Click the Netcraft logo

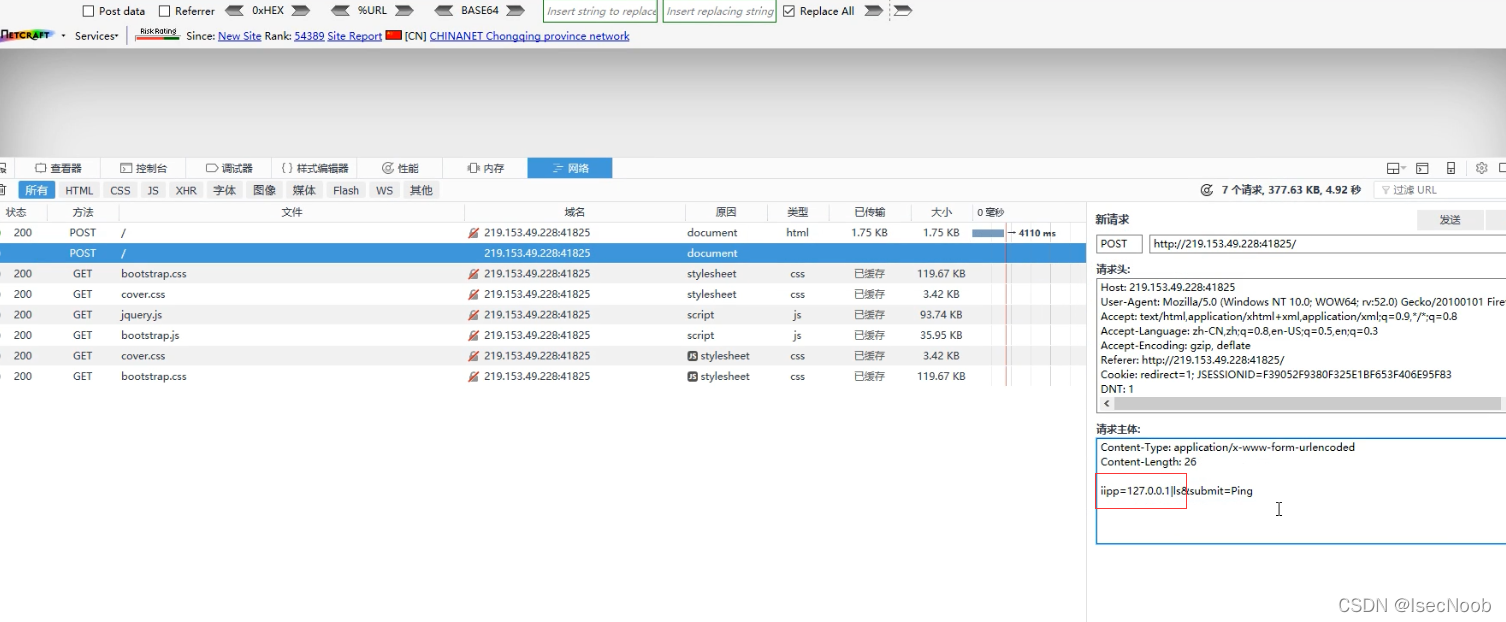point(27,36)
